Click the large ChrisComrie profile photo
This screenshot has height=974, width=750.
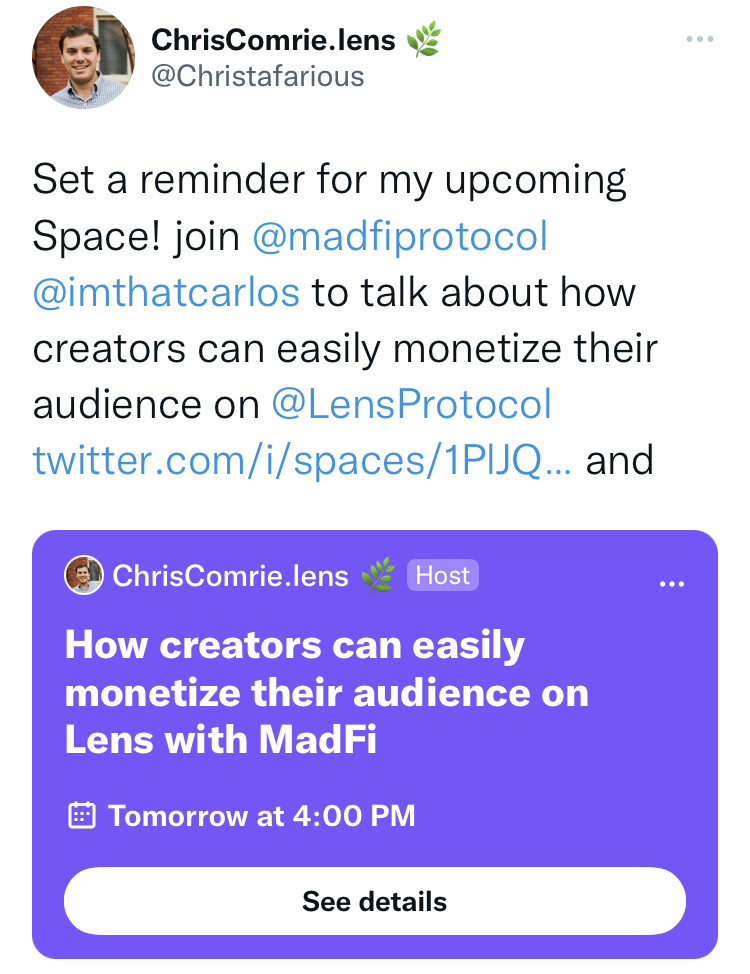coord(83,57)
